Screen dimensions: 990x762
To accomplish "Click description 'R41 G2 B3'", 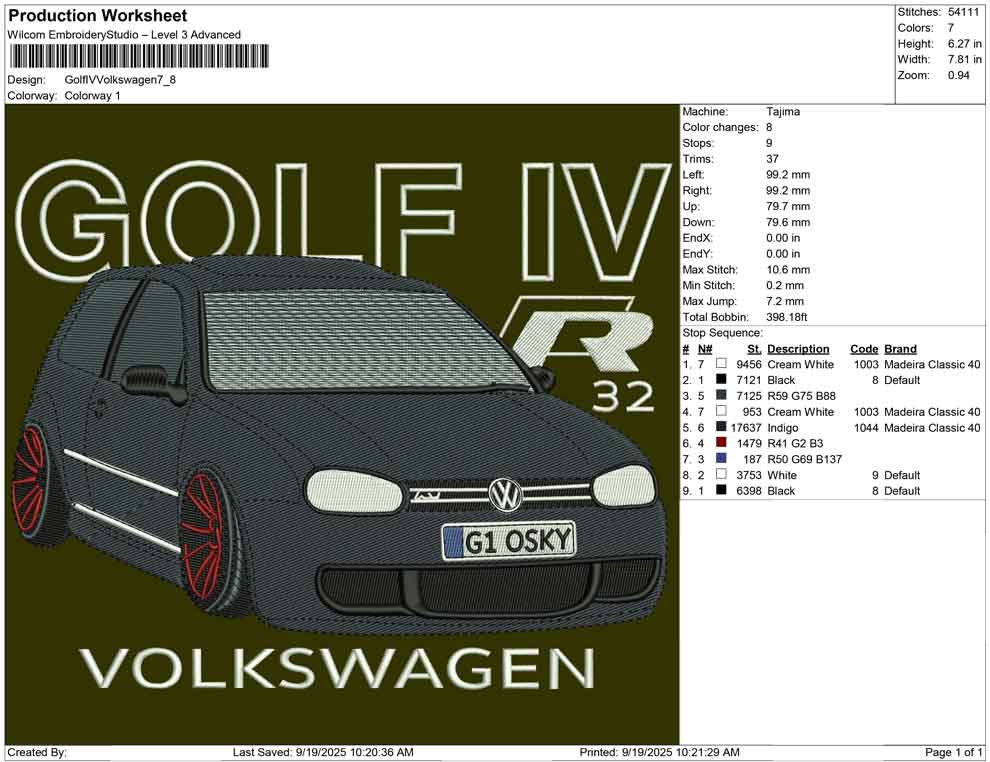I will 795,443.
